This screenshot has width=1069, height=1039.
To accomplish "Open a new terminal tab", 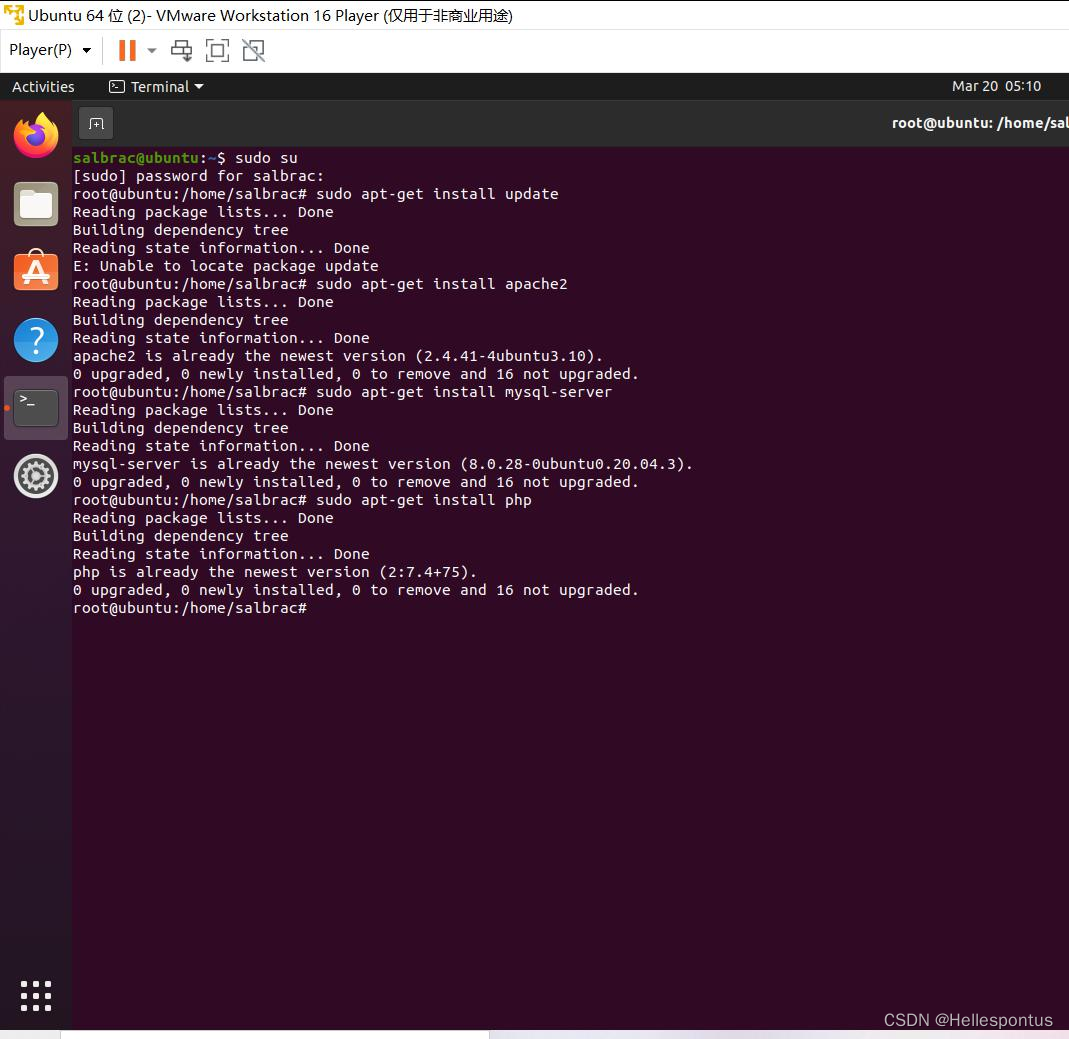I will [x=95, y=122].
